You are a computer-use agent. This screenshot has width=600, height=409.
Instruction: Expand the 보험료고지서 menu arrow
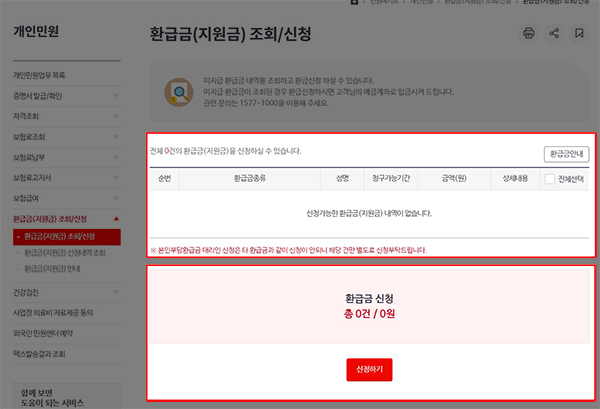click(116, 178)
